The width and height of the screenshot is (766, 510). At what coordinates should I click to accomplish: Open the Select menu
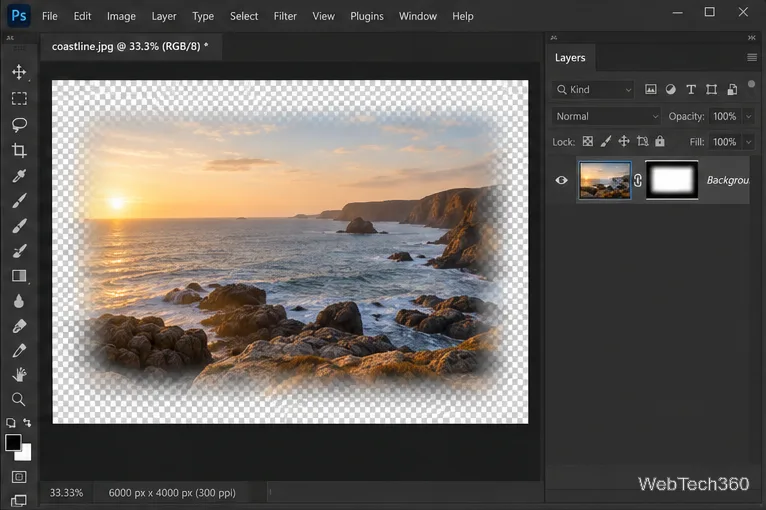244,16
